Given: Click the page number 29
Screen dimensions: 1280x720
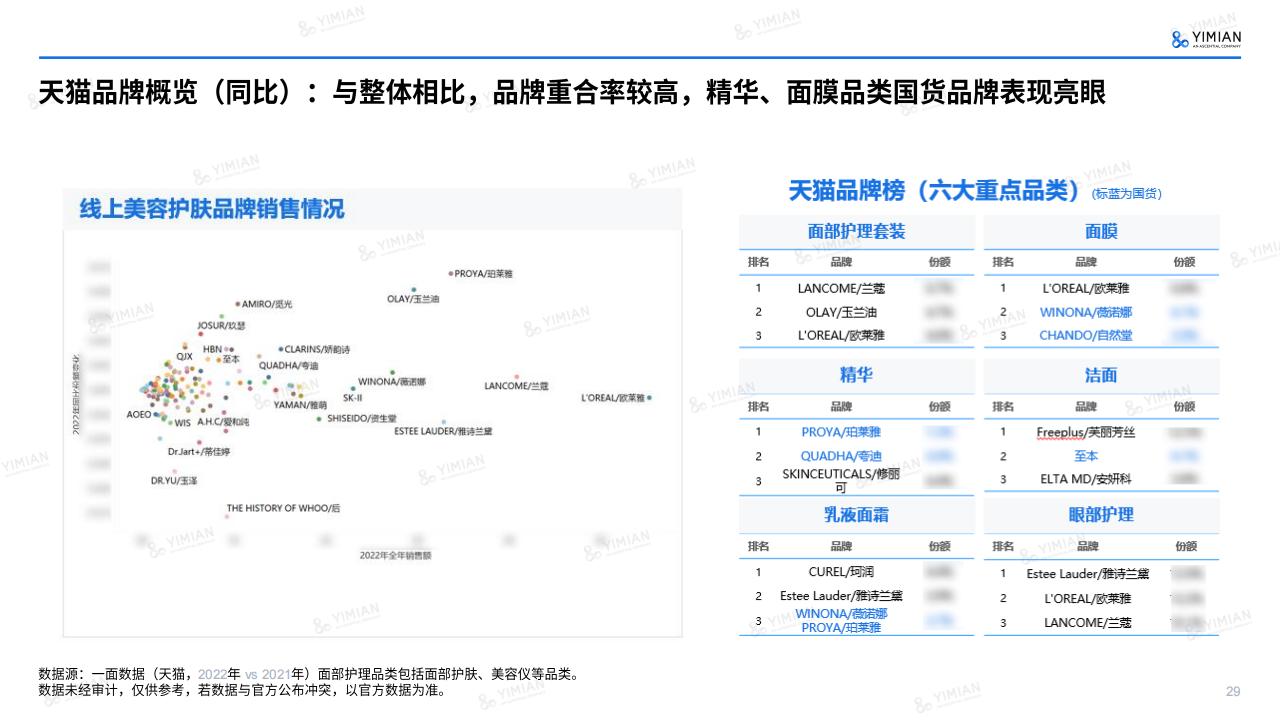Looking at the screenshot, I should (1233, 692).
